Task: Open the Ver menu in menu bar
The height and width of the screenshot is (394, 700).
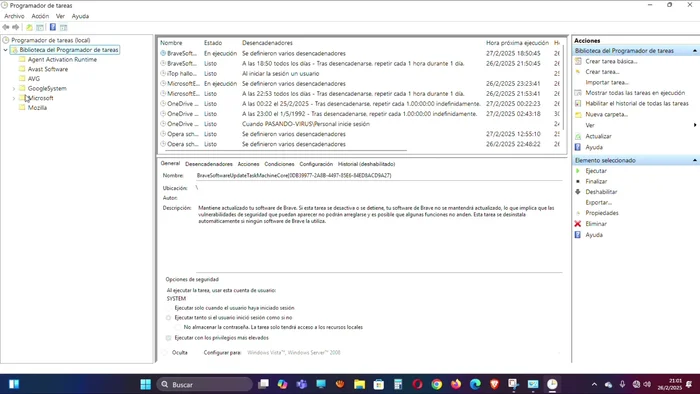Action: (60, 16)
